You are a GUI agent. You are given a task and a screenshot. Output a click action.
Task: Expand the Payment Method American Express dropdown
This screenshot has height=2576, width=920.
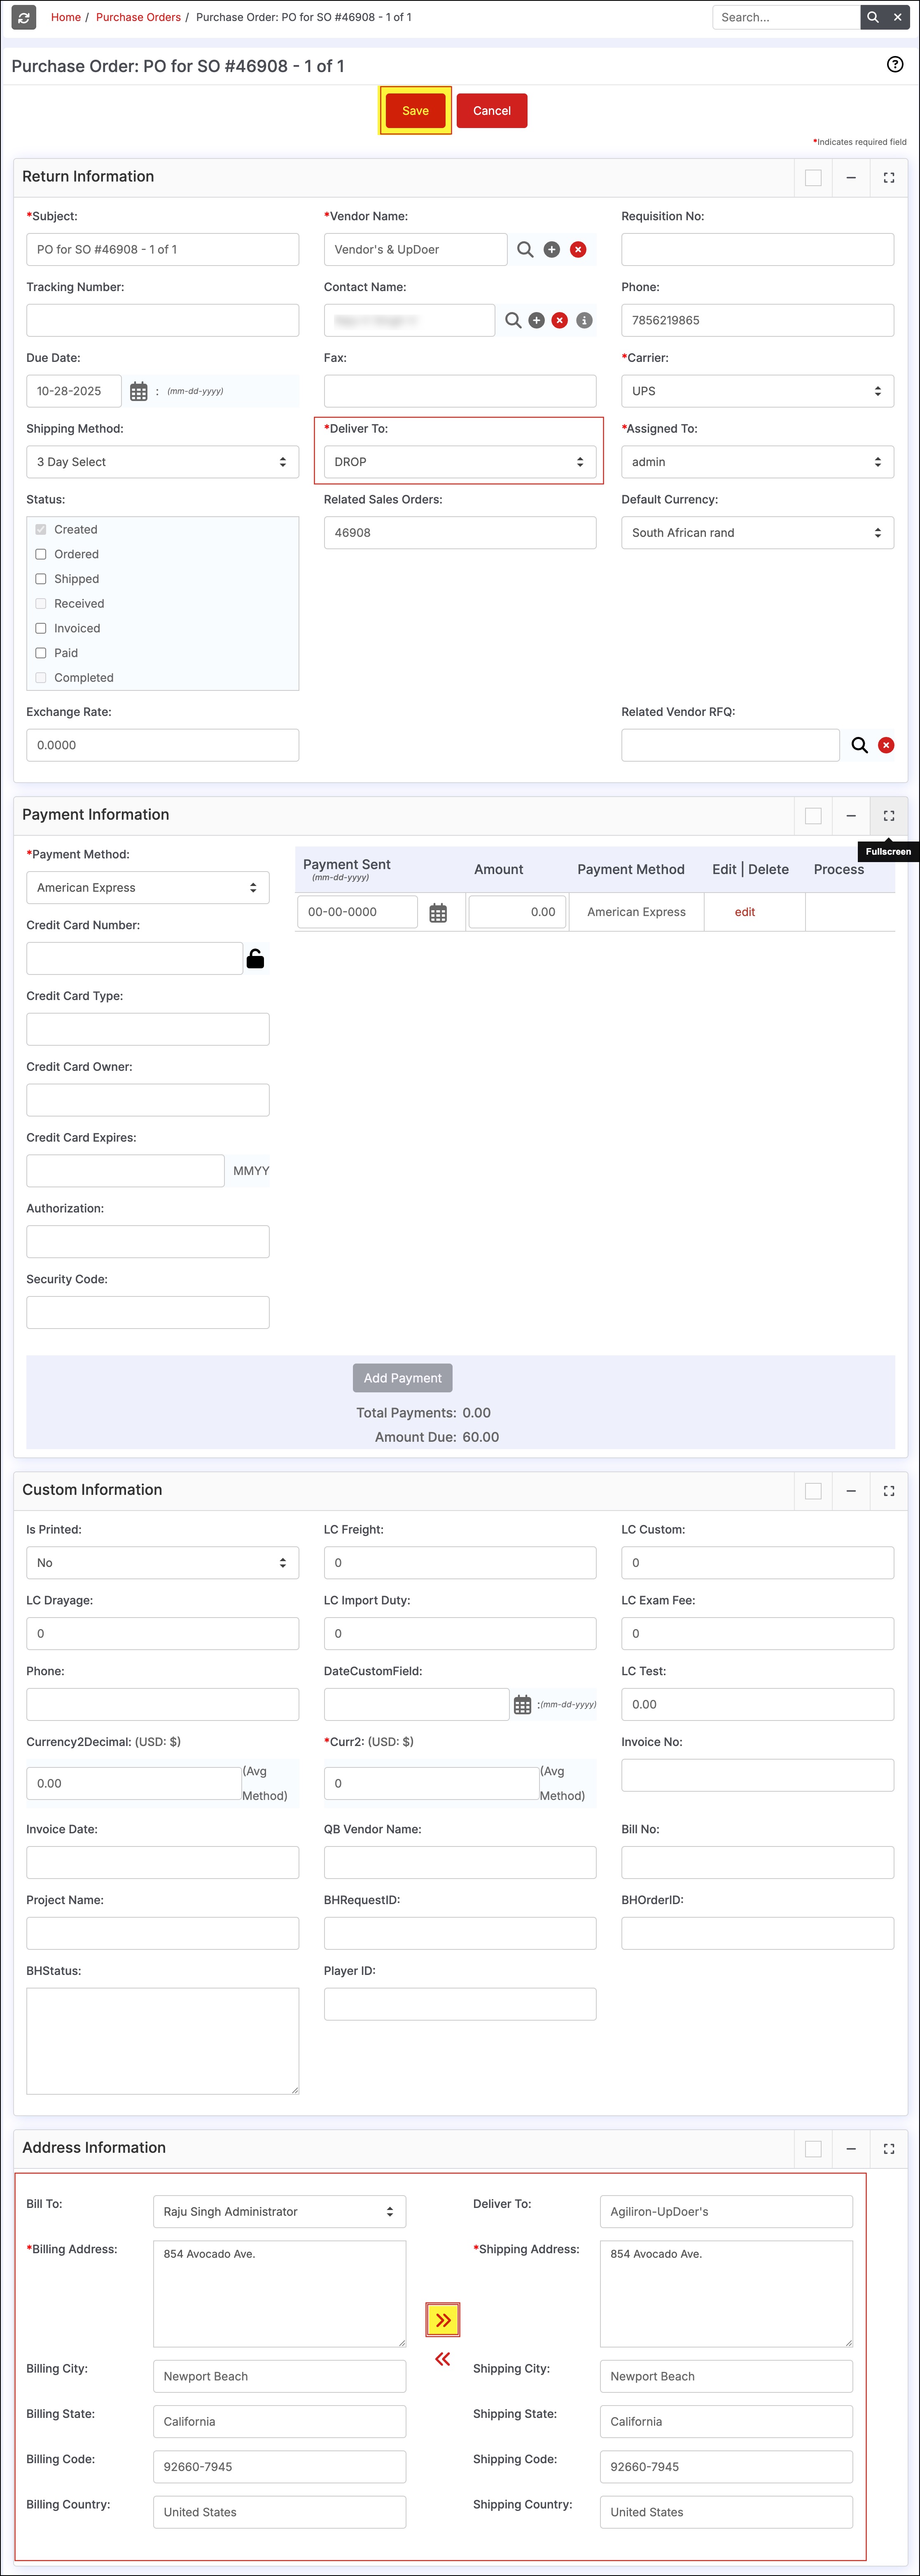click(x=147, y=887)
